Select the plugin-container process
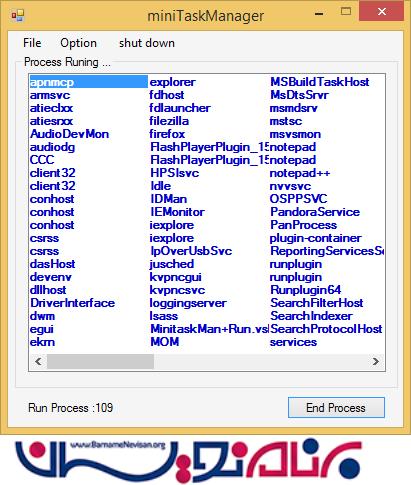Viewport: 411px width, 485px height. point(315,238)
